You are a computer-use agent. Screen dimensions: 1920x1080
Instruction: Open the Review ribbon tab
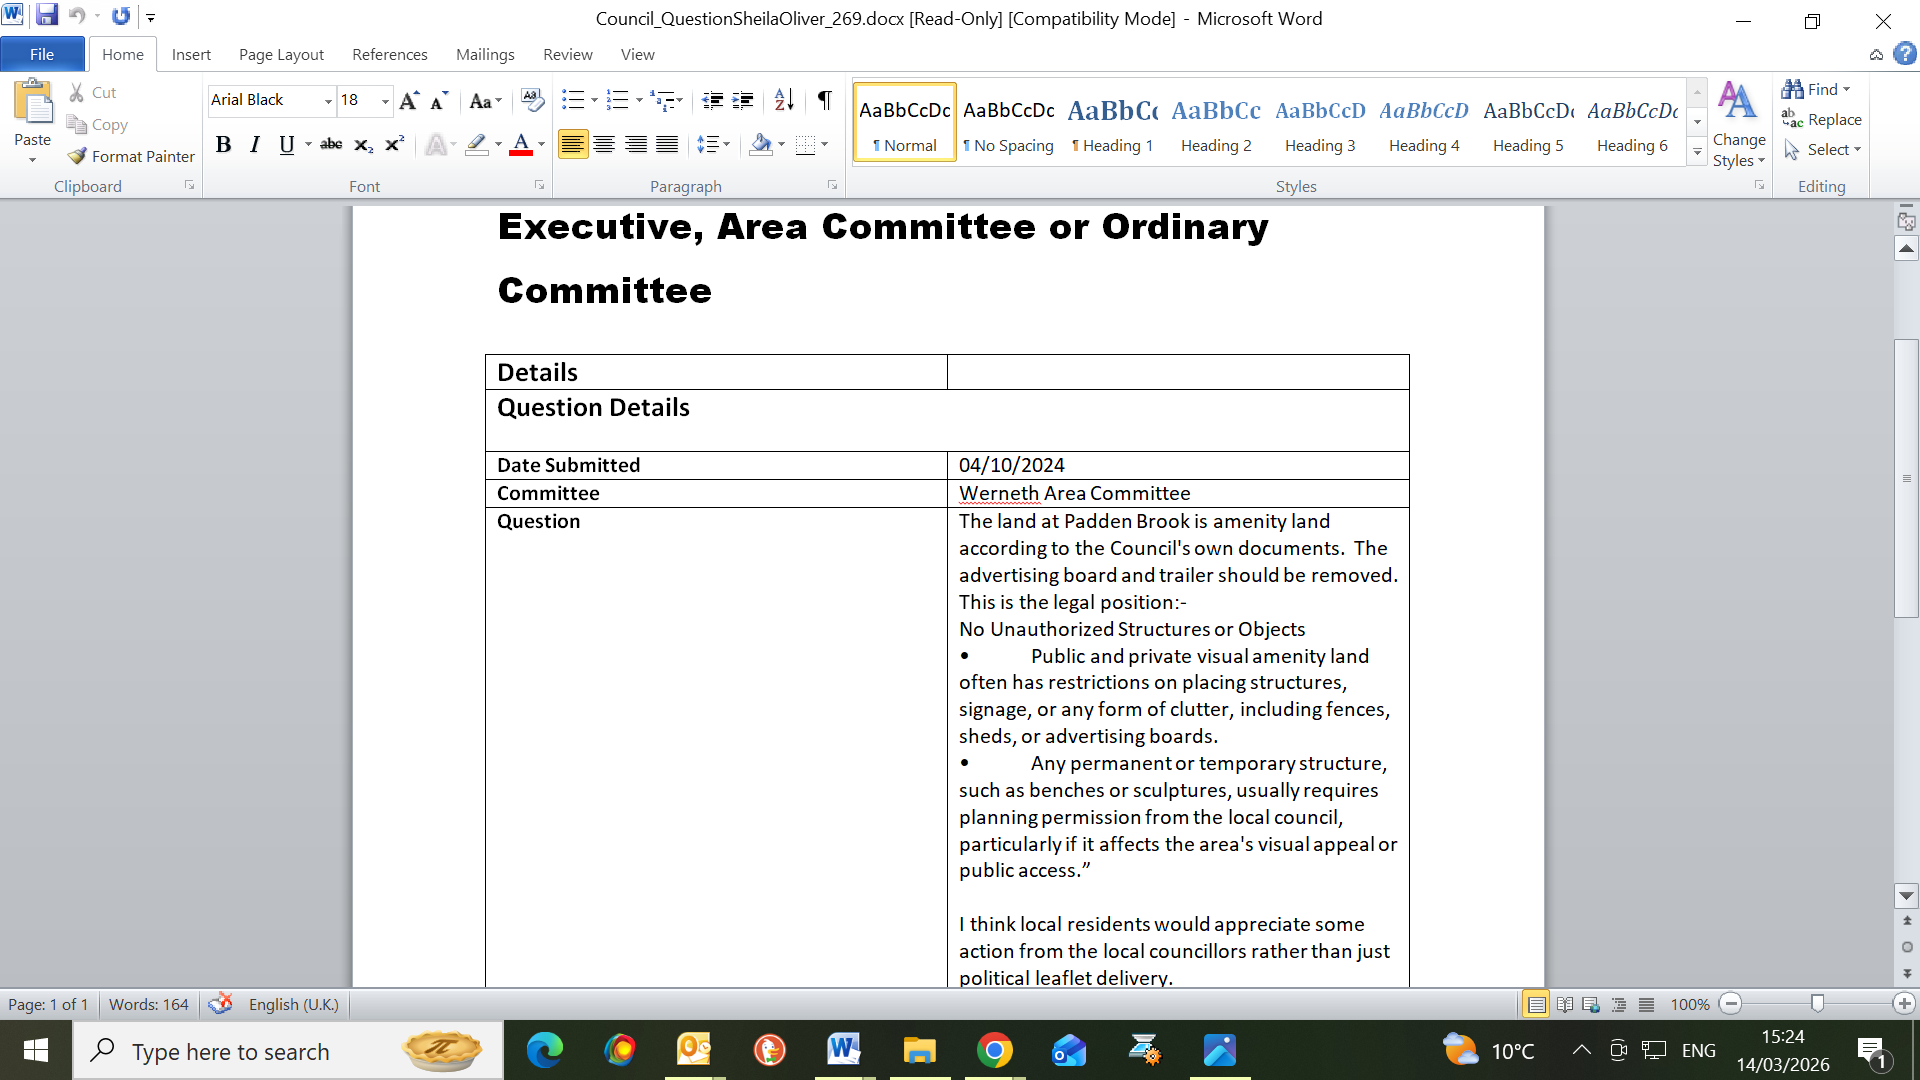567,54
